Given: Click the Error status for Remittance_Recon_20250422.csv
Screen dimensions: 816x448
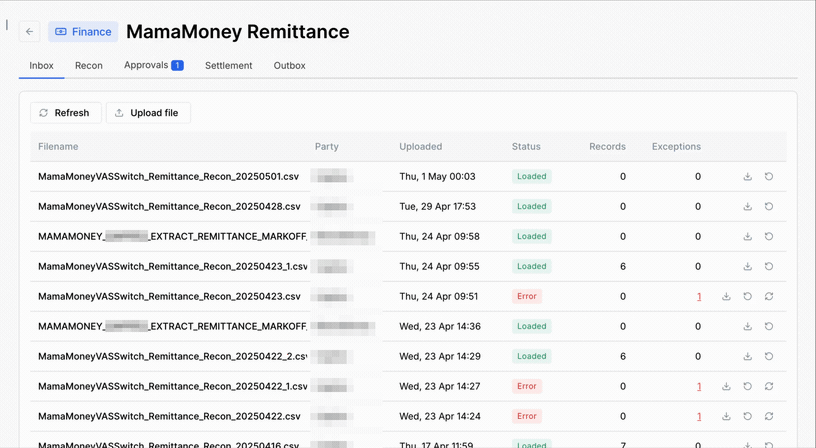Looking at the screenshot, I should [x=527, y=416].
